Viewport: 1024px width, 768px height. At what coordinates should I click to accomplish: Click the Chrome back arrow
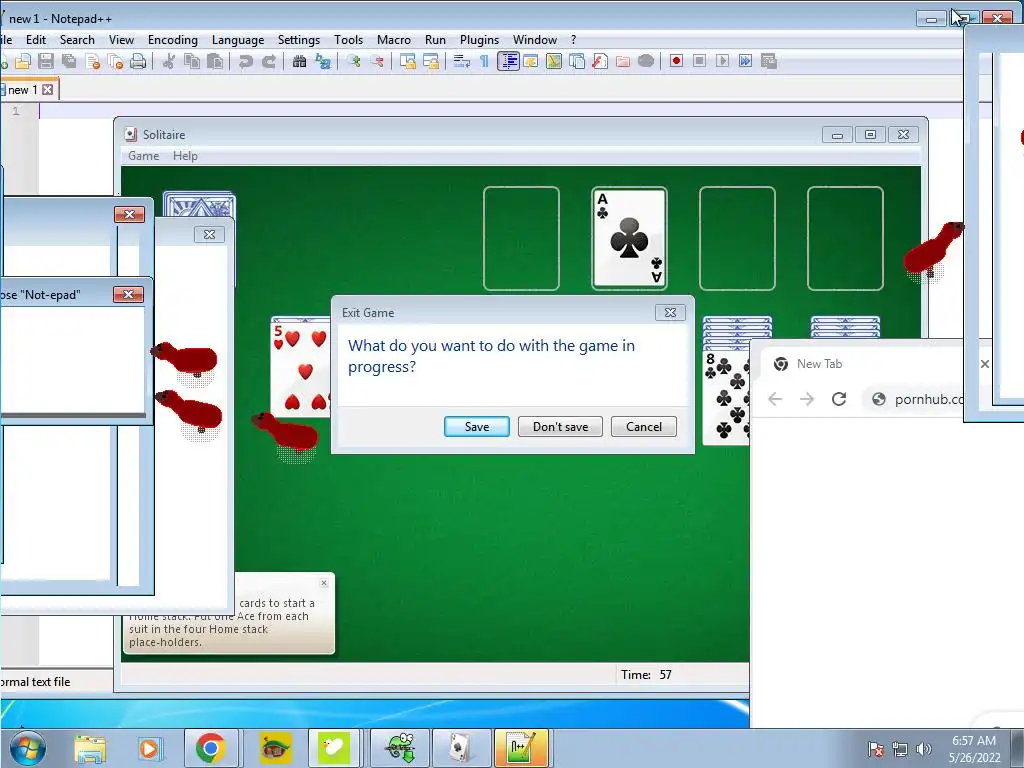pyautogui.click(x=775, y=399)
